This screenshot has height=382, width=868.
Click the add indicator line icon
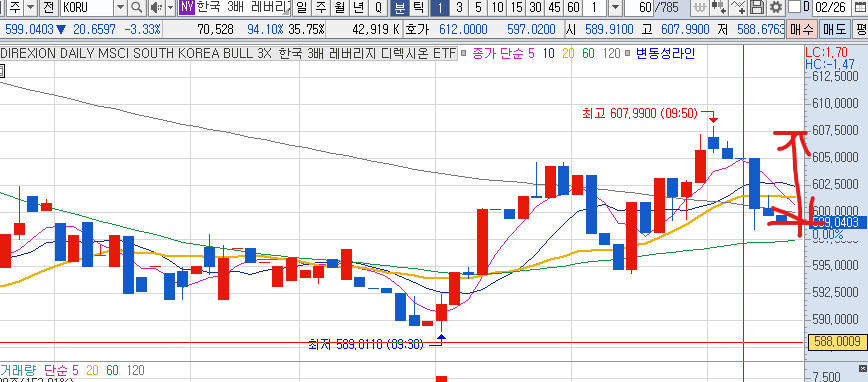click(737, 8)
